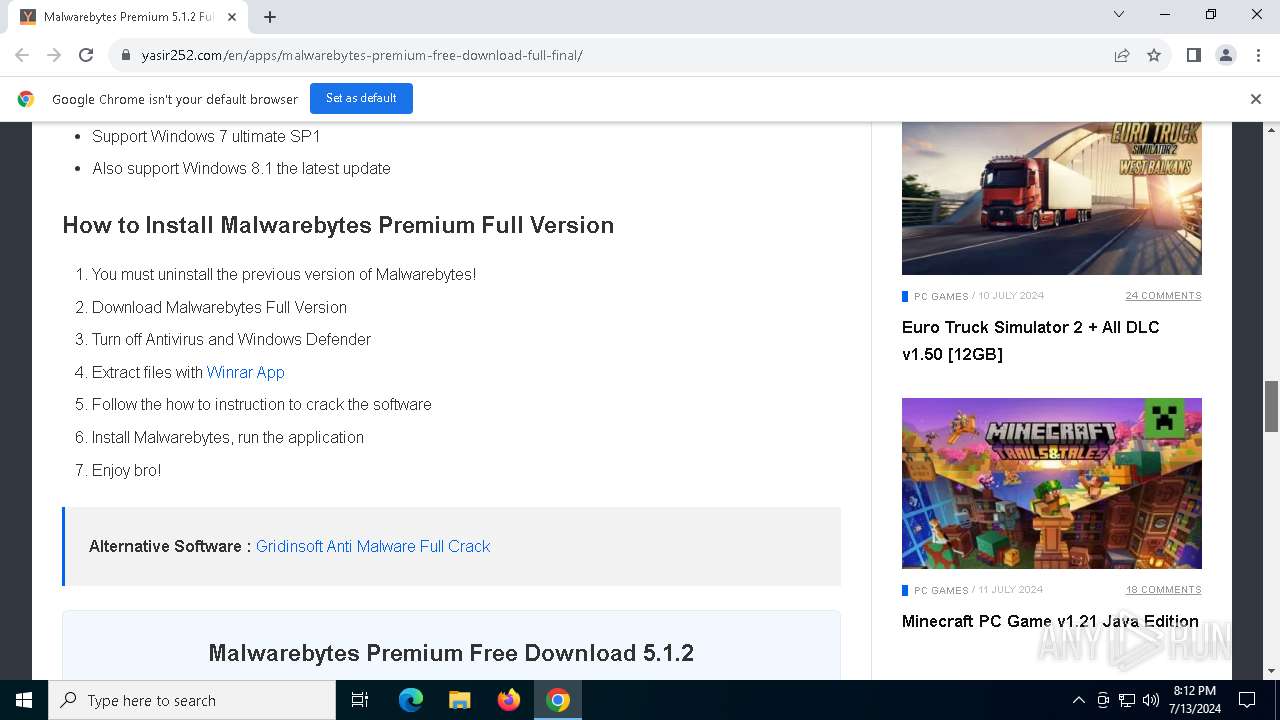This screenshot has height=720, width=1280.
Task: Close the Malwarebytes Premium tab
Action: [x=233, y=17]
